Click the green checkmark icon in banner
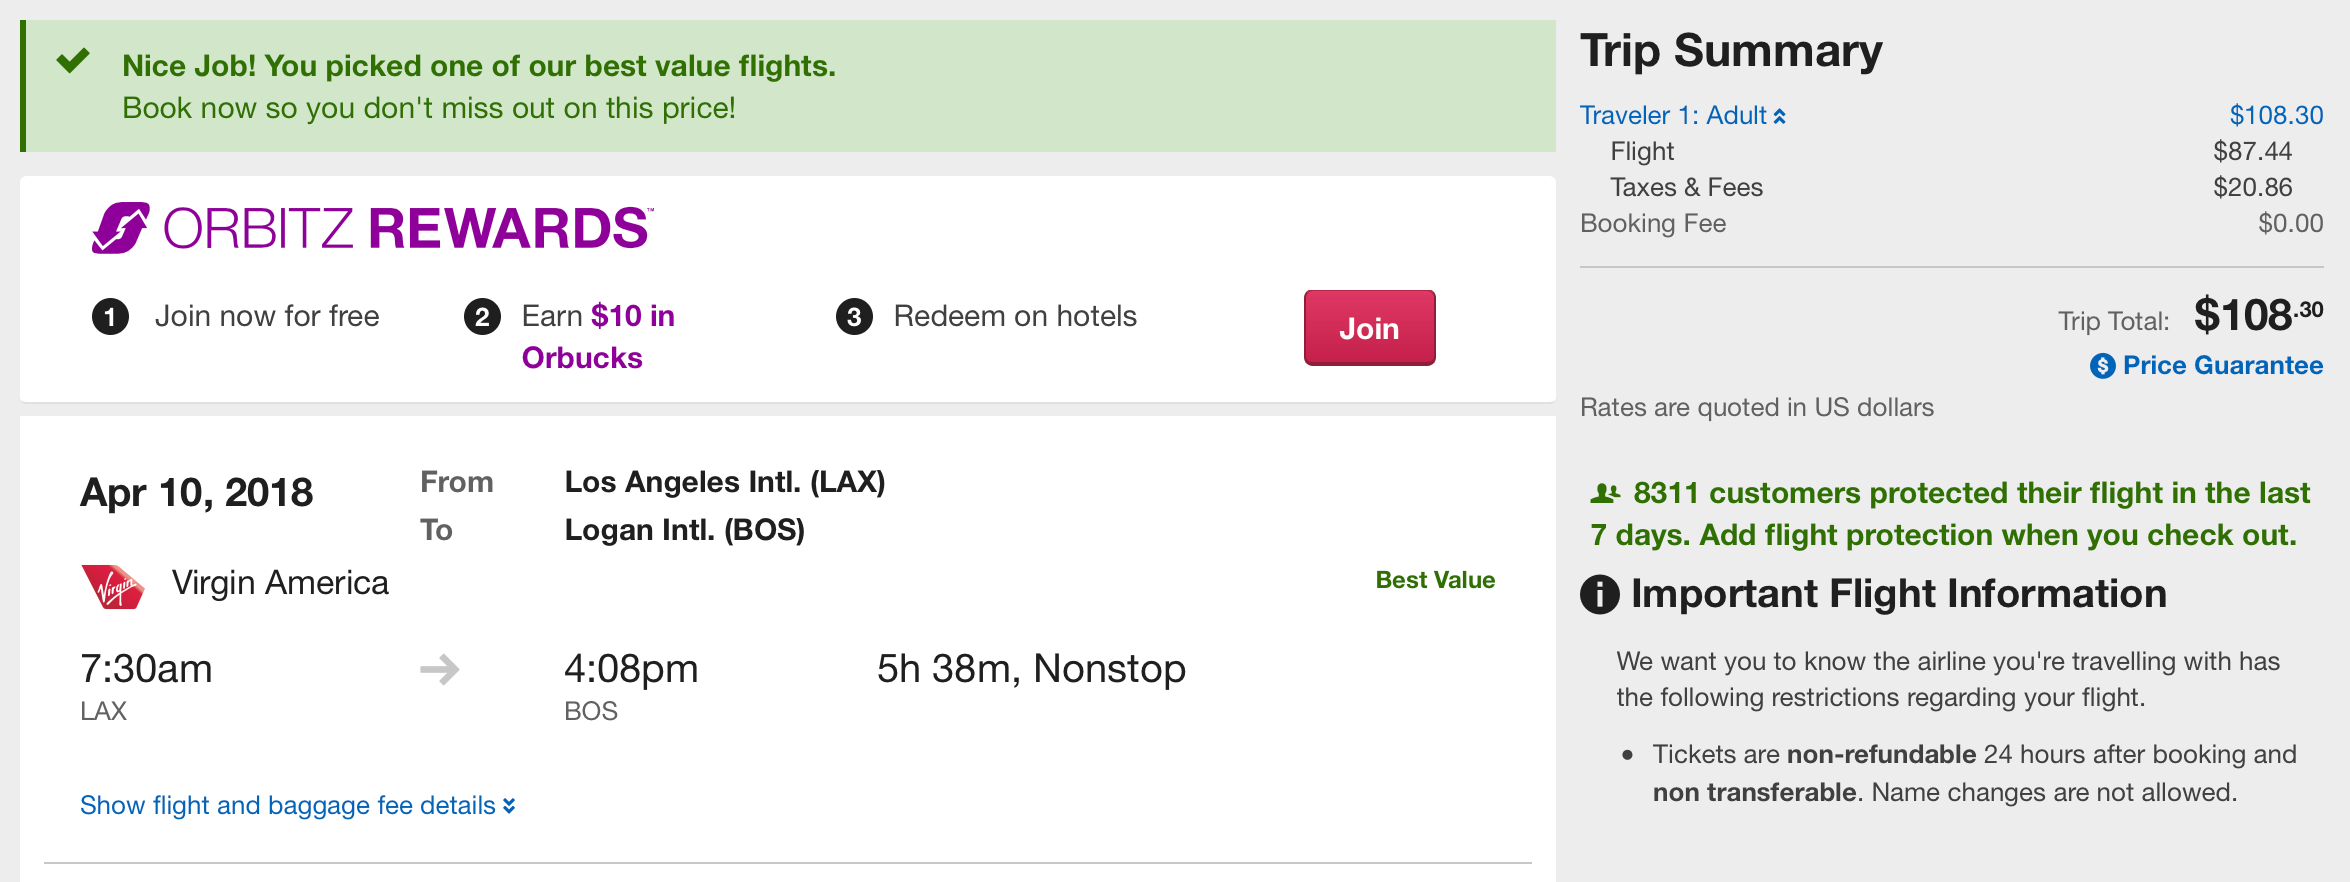This screenshot has height=882, width=2350. click(x=73, y=62)
